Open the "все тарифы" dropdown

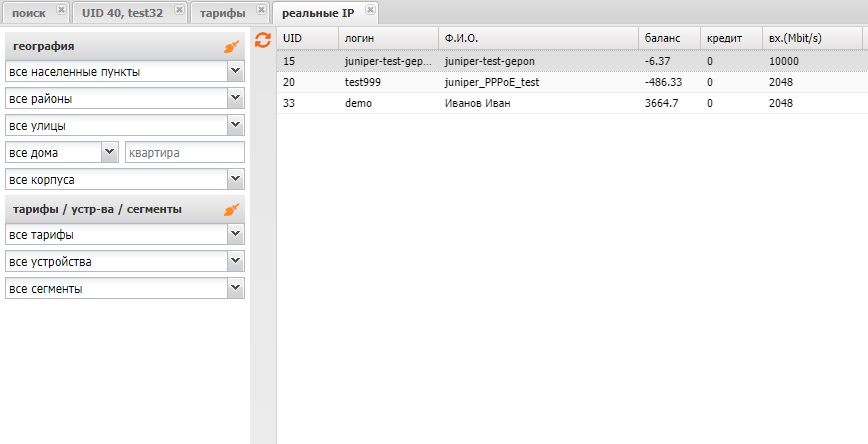(x=235, y=235)
